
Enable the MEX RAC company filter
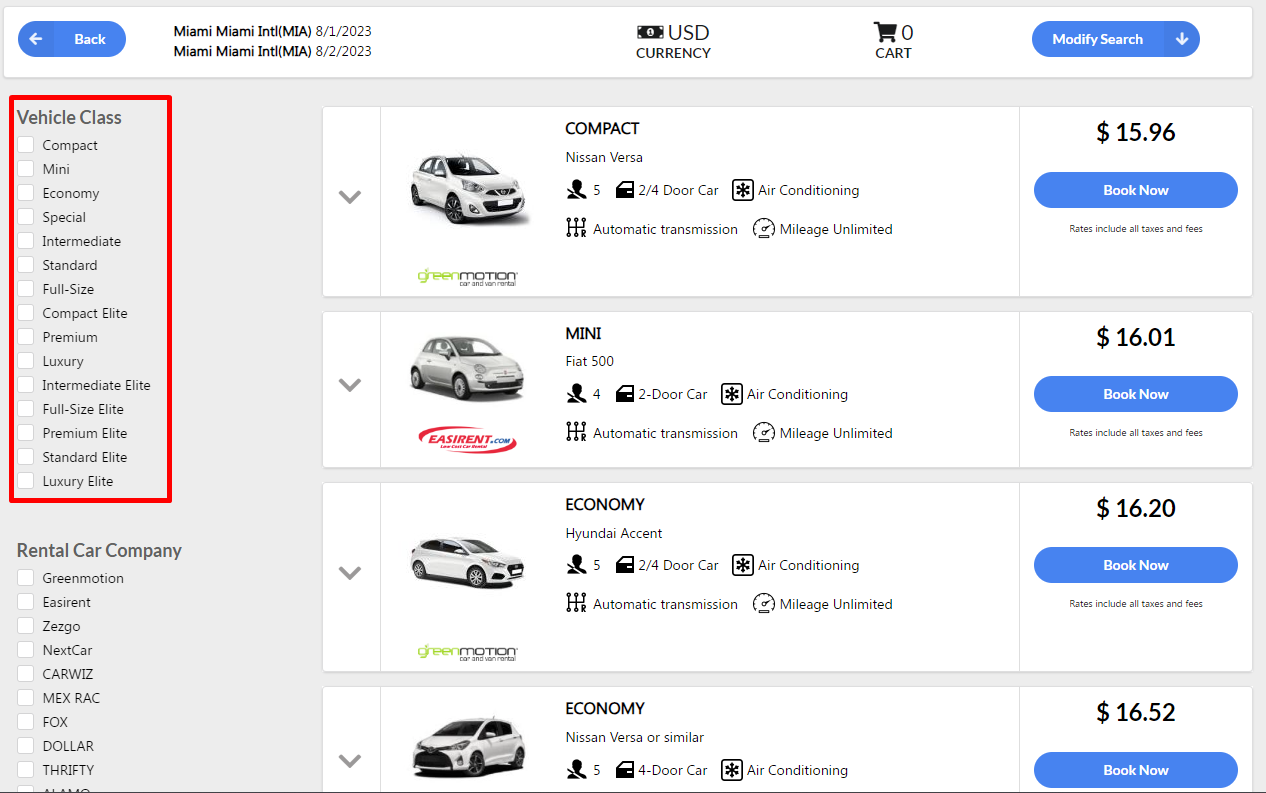(26, 698)
